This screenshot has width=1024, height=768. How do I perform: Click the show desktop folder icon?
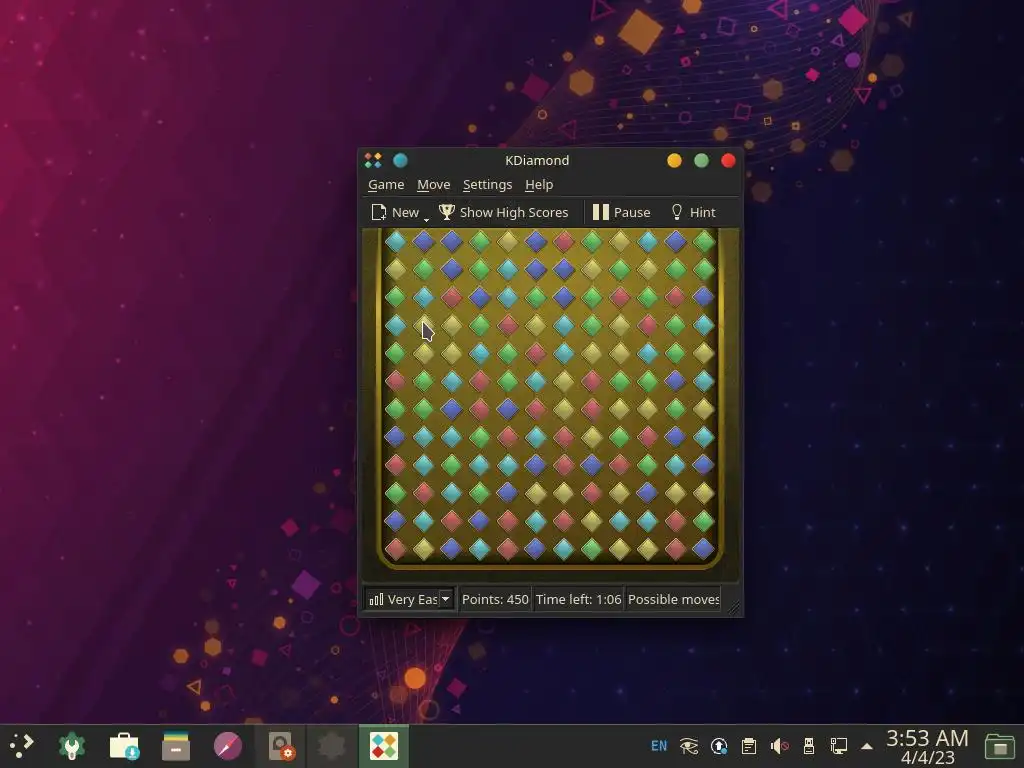tap(999, 745)
